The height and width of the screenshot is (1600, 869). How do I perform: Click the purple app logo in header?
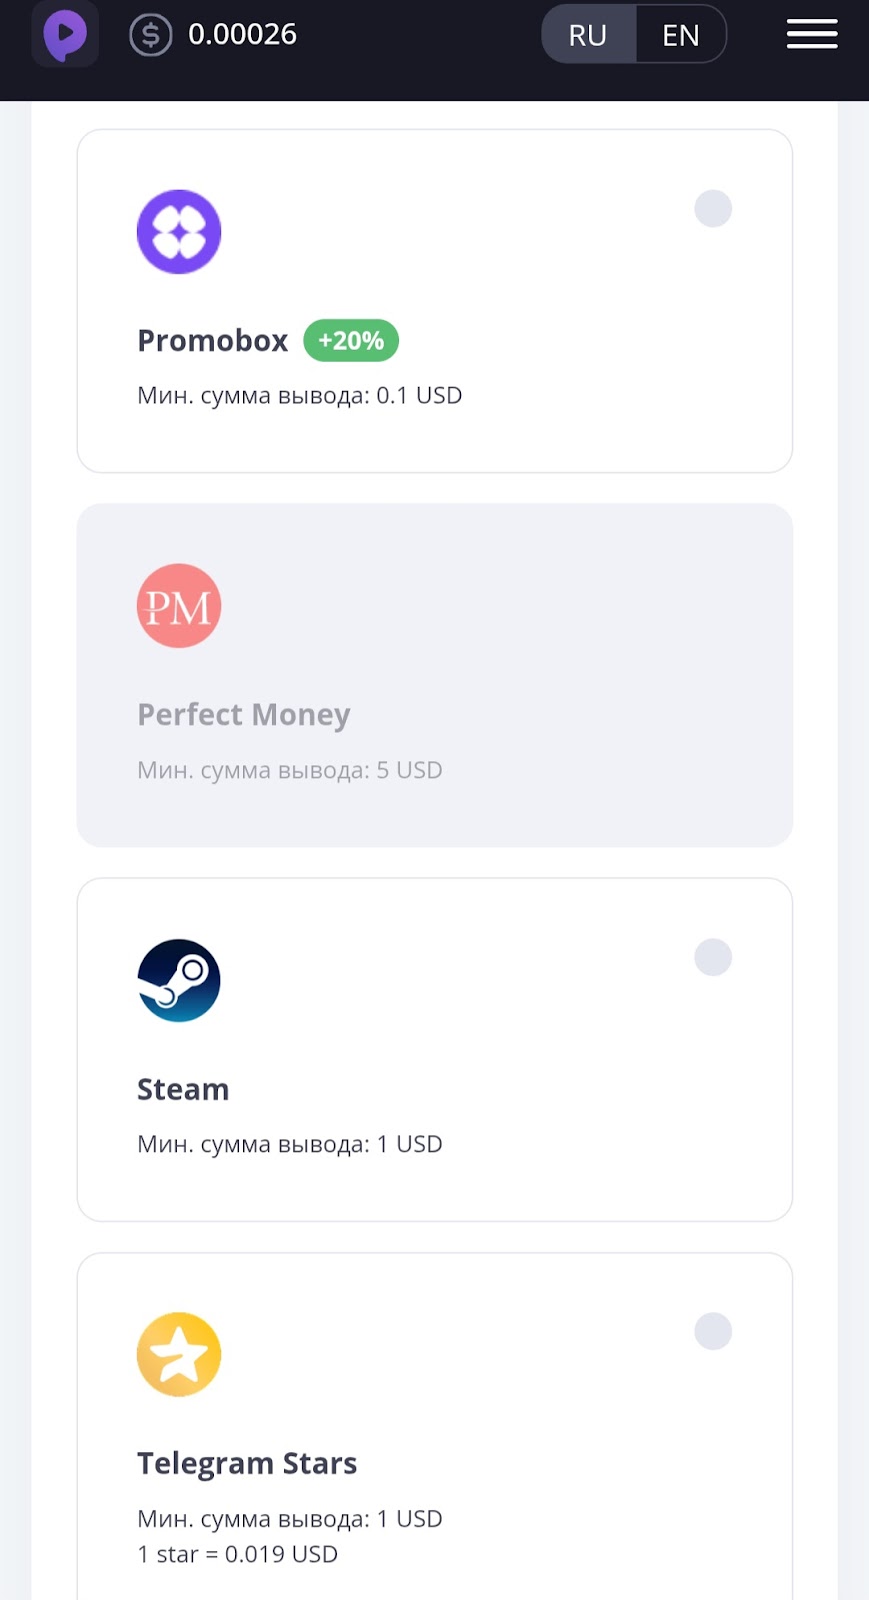(x=65, y=34)
